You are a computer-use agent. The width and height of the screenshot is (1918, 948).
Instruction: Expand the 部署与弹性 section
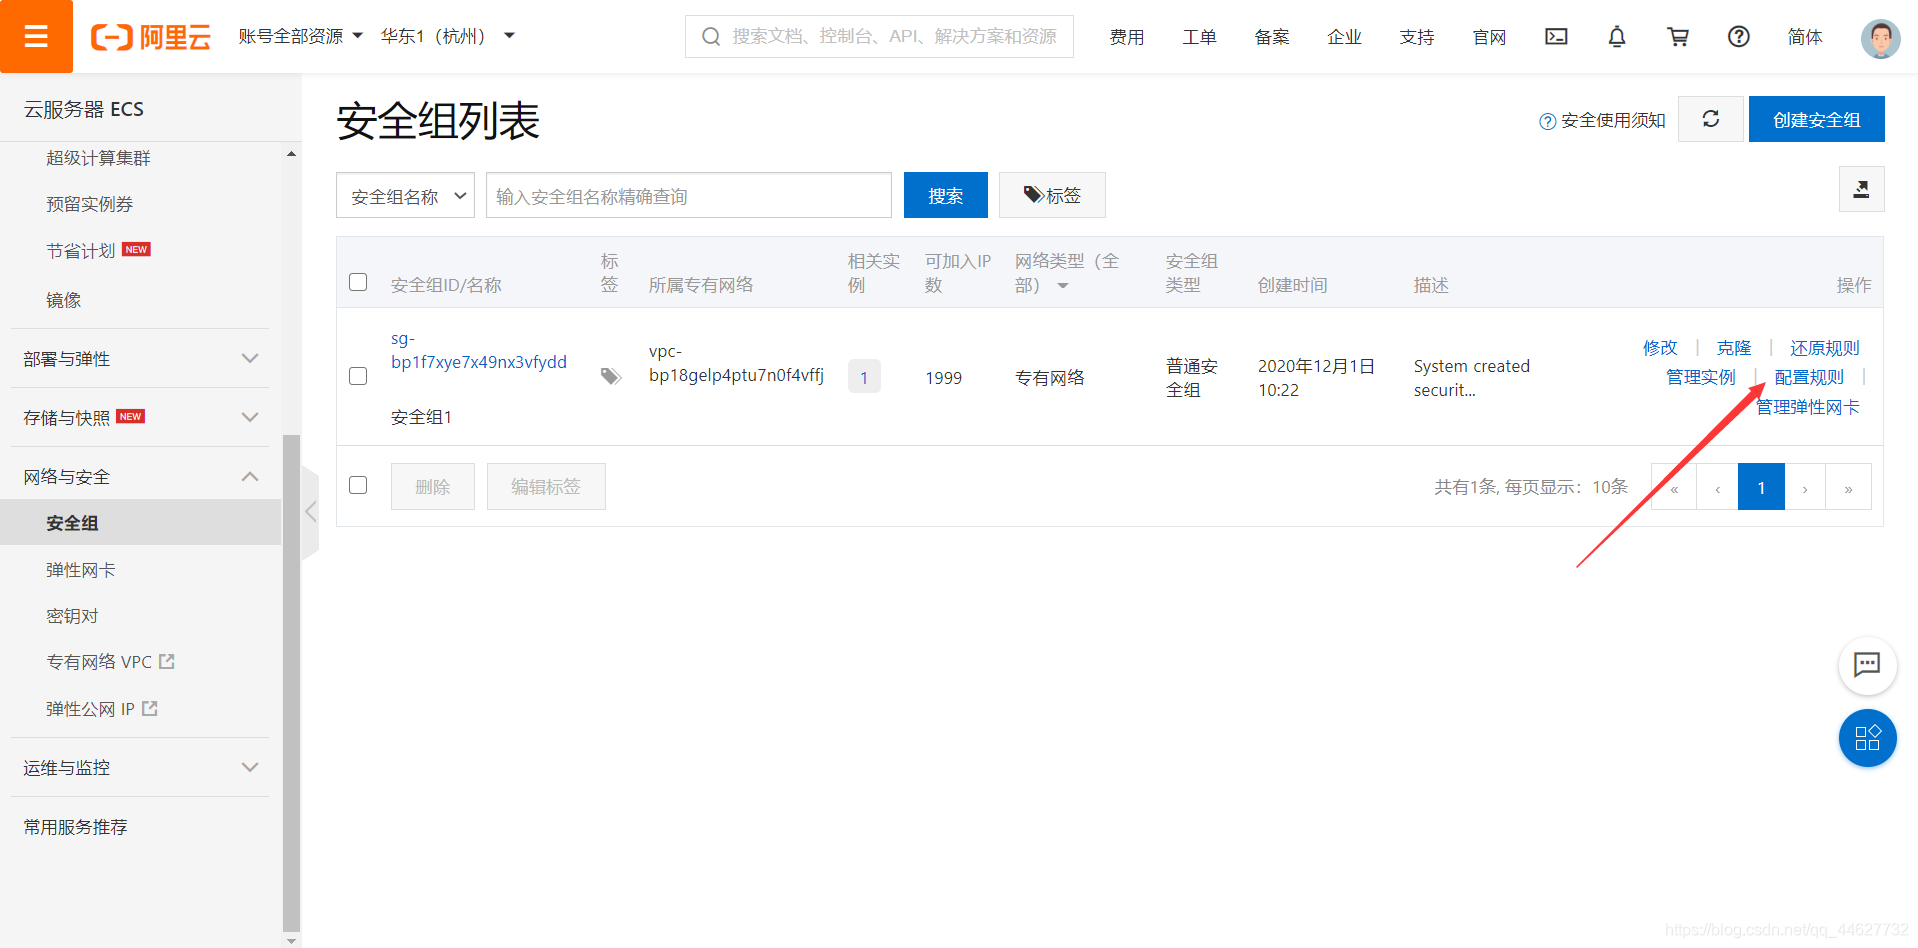[140, 358]
